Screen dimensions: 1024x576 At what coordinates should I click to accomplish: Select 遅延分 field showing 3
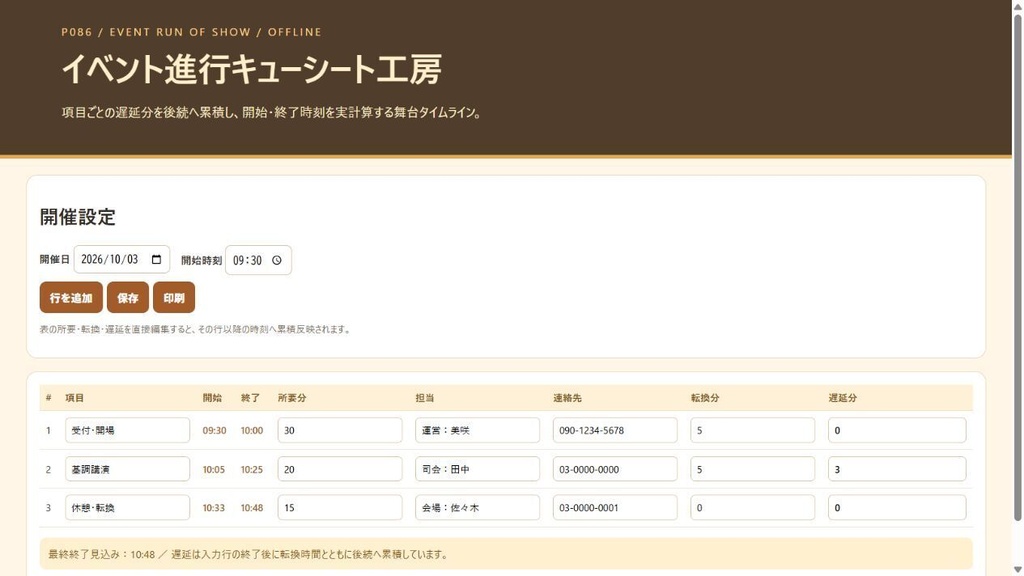897,469
